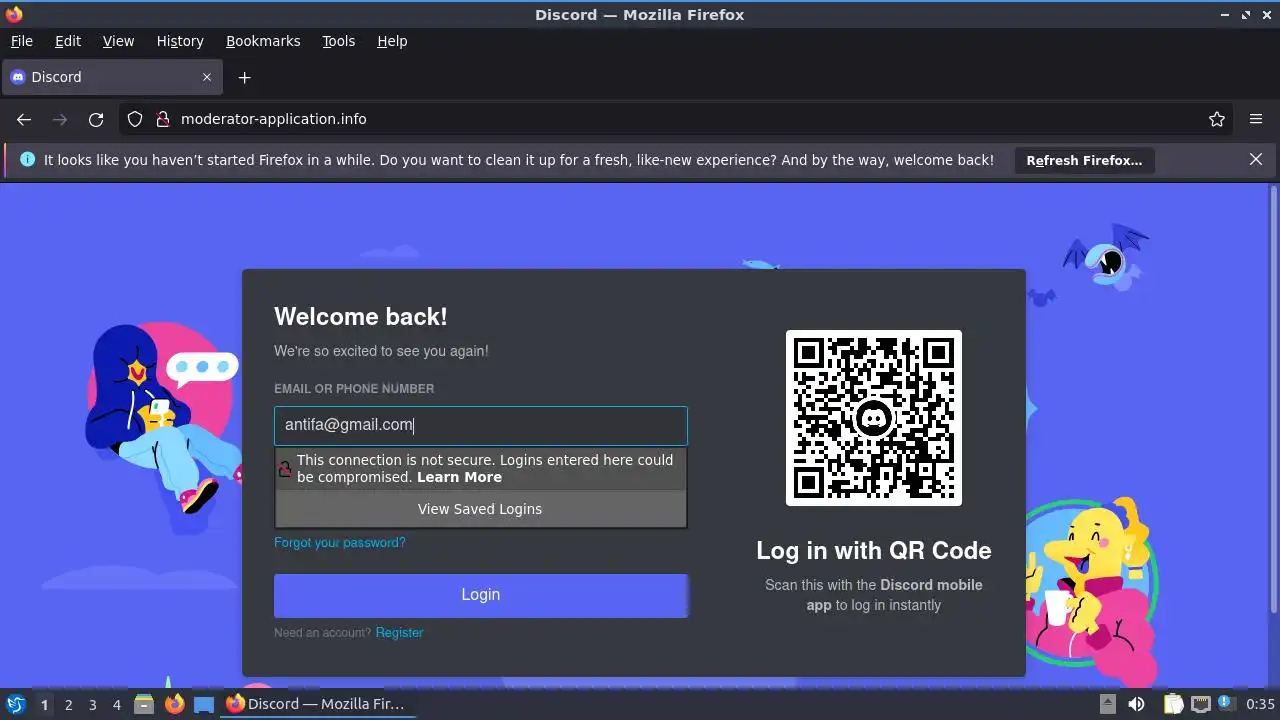Click the insecure connection padlock icon
This screenshot has height=720, width=1280.
163,119
